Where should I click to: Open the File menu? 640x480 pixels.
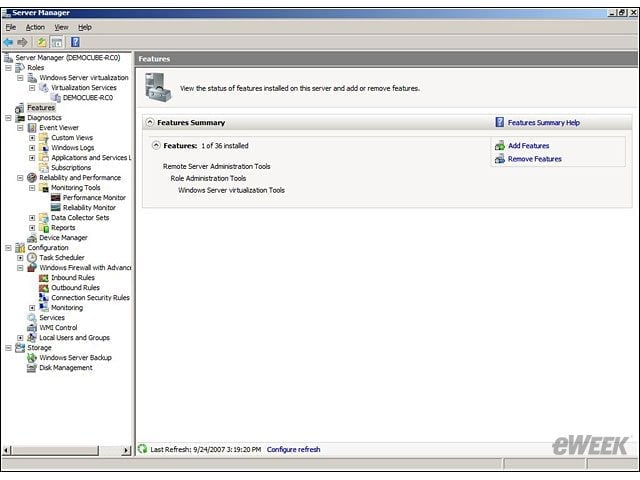click(11, 27)
